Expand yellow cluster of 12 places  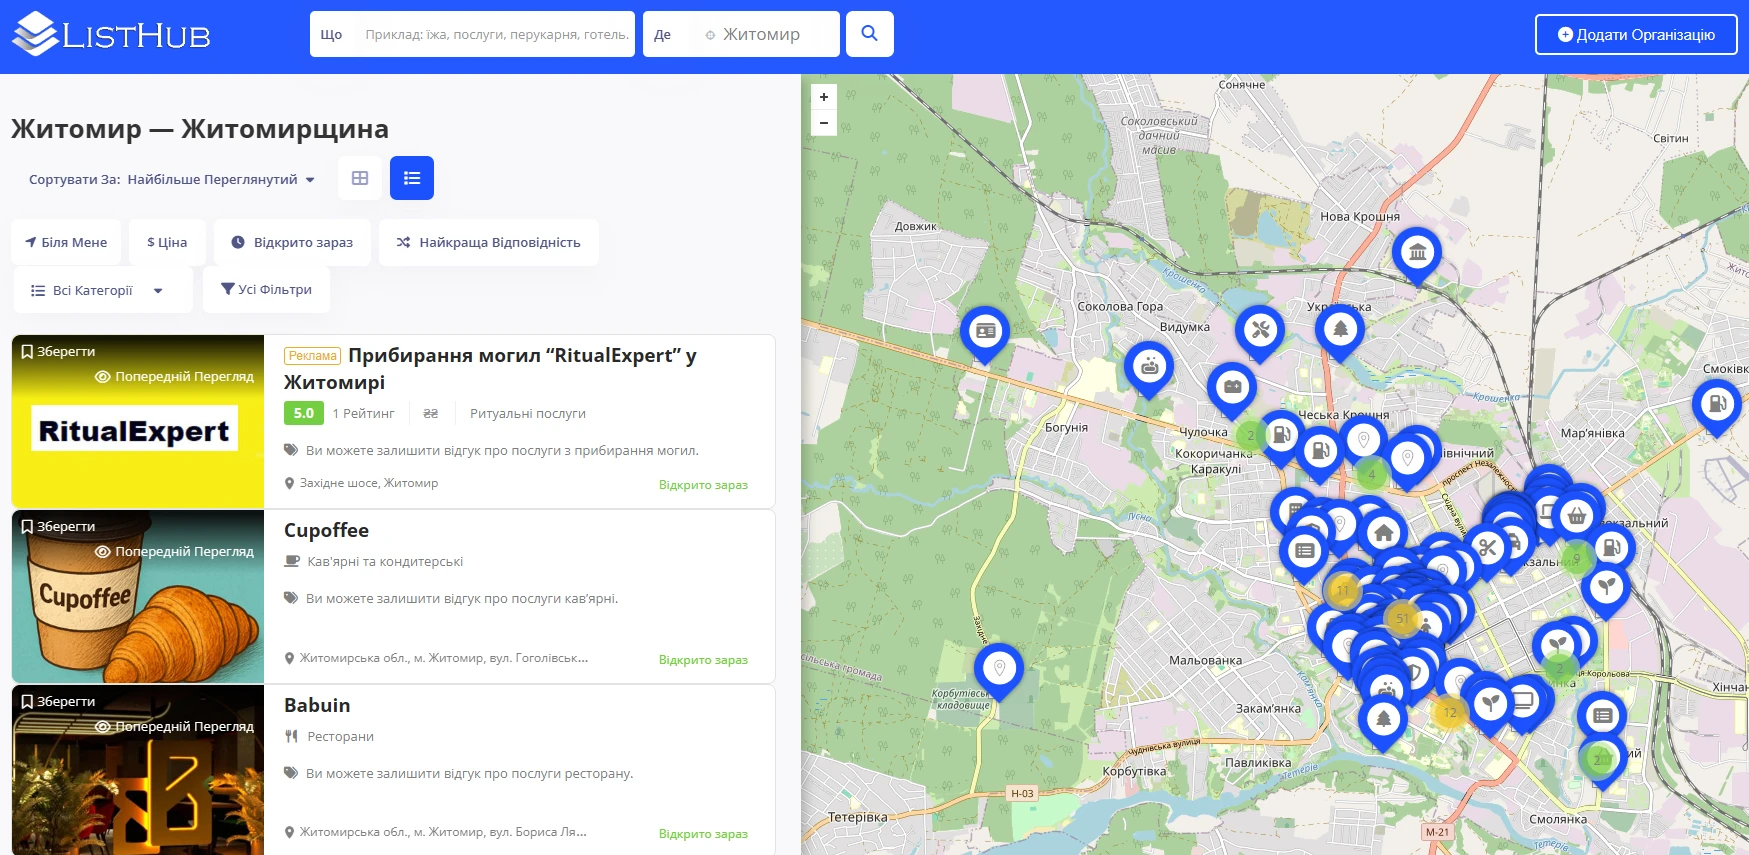[1449, 712]
